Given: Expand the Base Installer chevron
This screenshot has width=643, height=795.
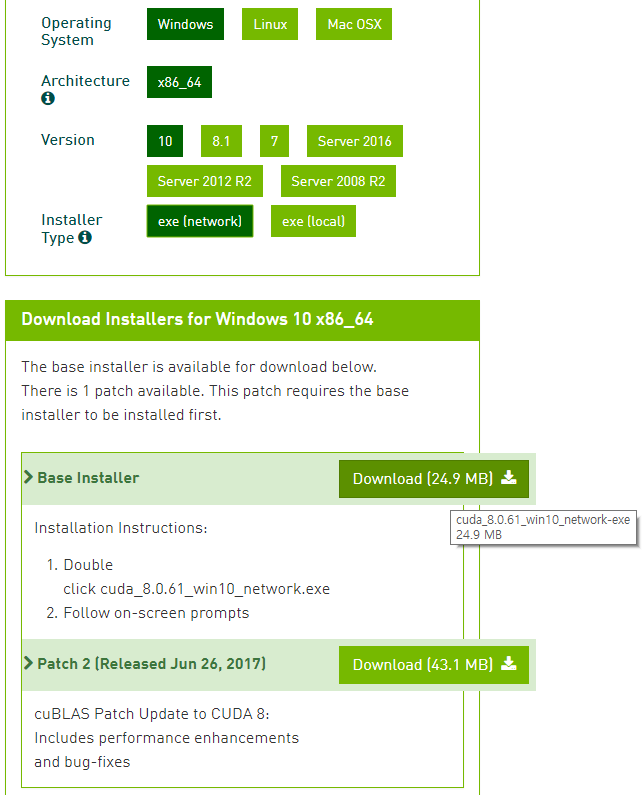Looking at the screenshot, I should click(28, 477).
